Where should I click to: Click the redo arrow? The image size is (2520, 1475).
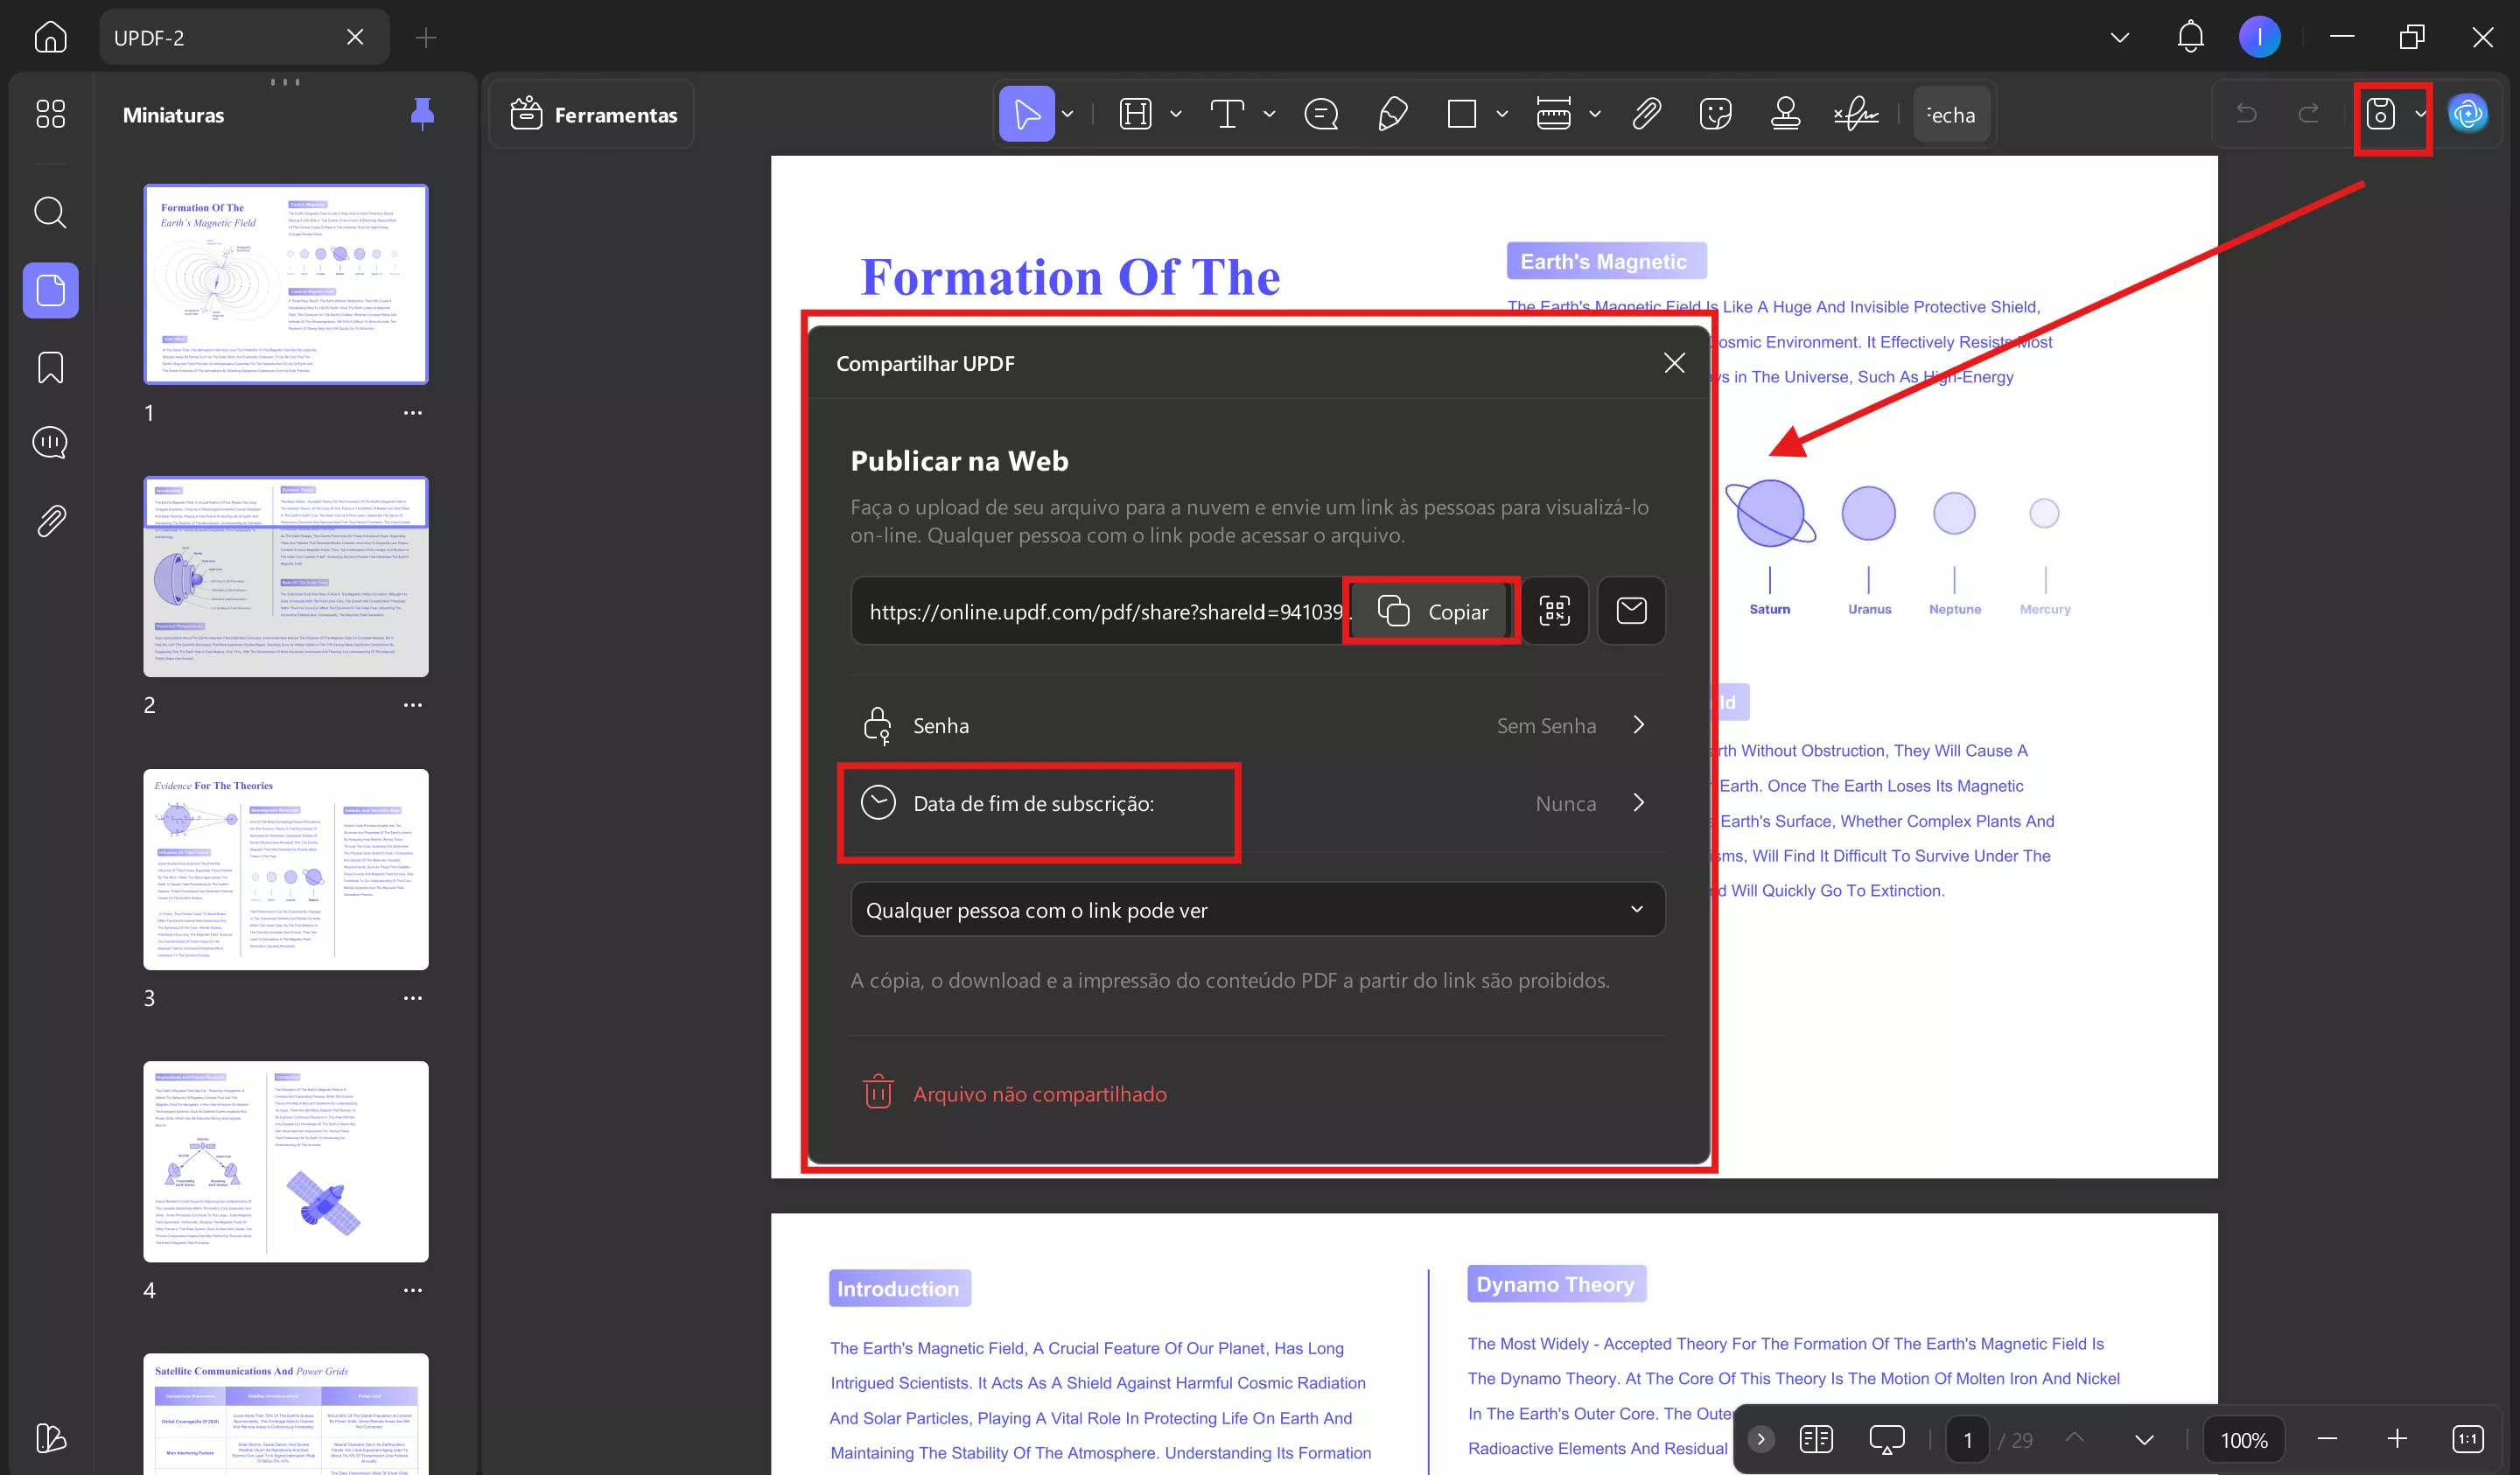coord(2308,114)
